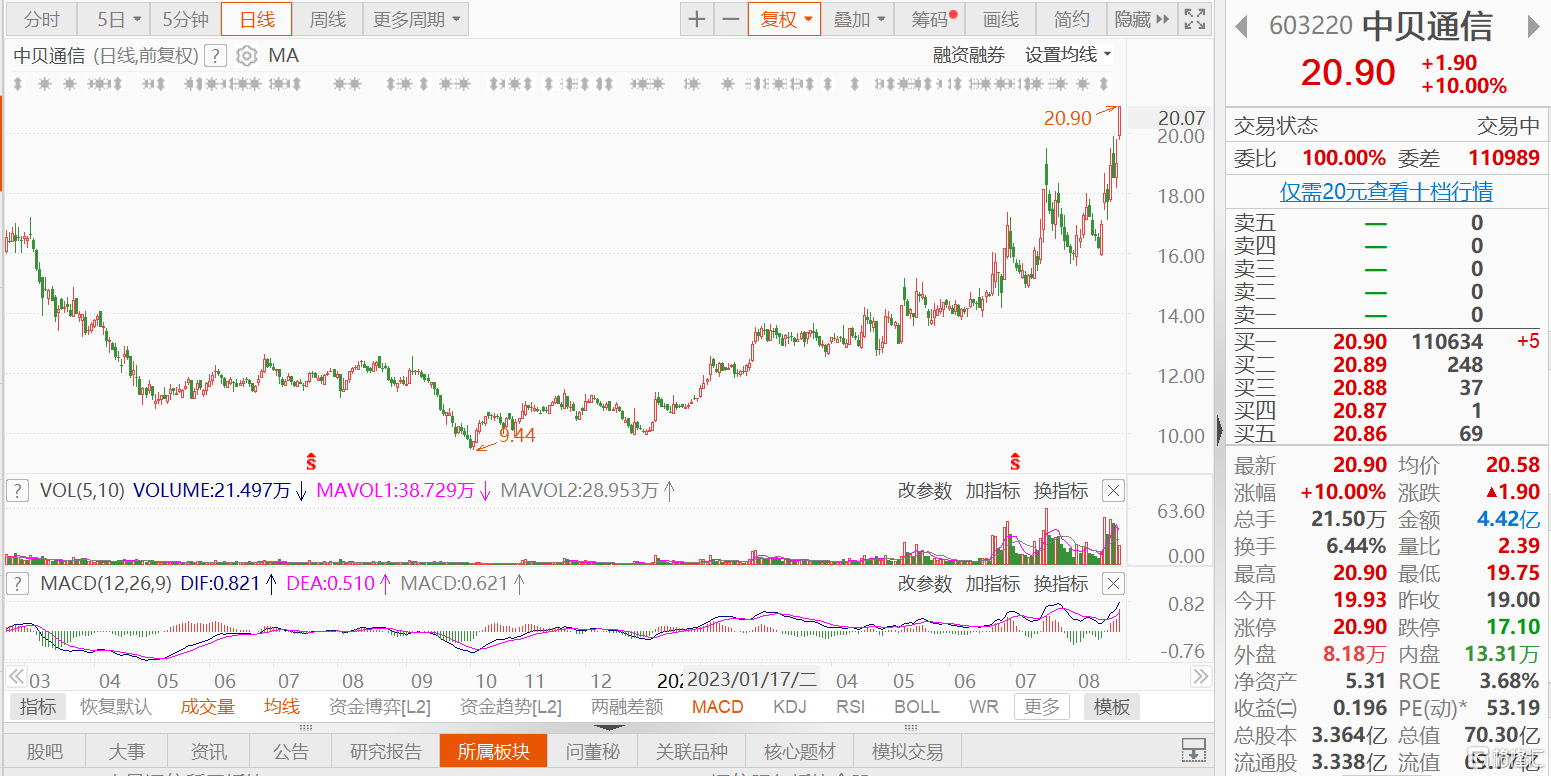
Task: Open the 研究报告 tab
Action: click(385, 751)
